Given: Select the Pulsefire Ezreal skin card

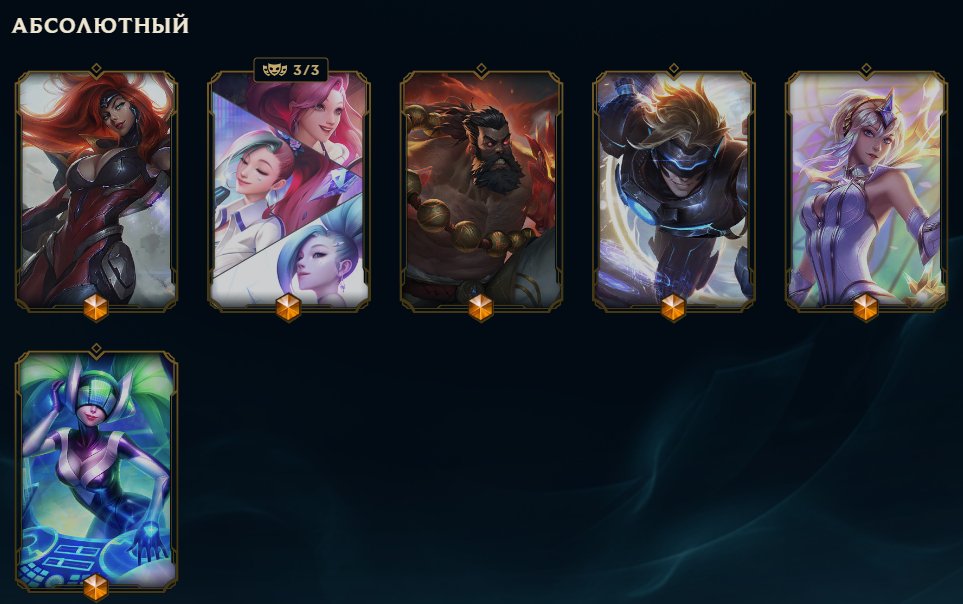Looking at the screenshot, I should coord(674,190).
